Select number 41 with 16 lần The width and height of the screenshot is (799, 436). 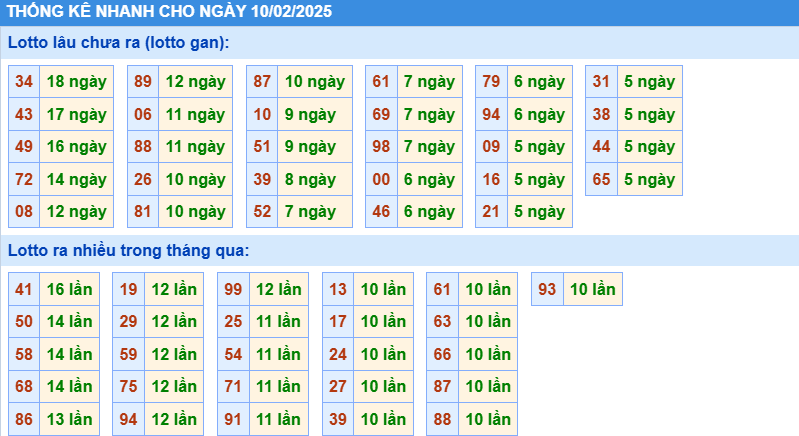pos(24,289)
